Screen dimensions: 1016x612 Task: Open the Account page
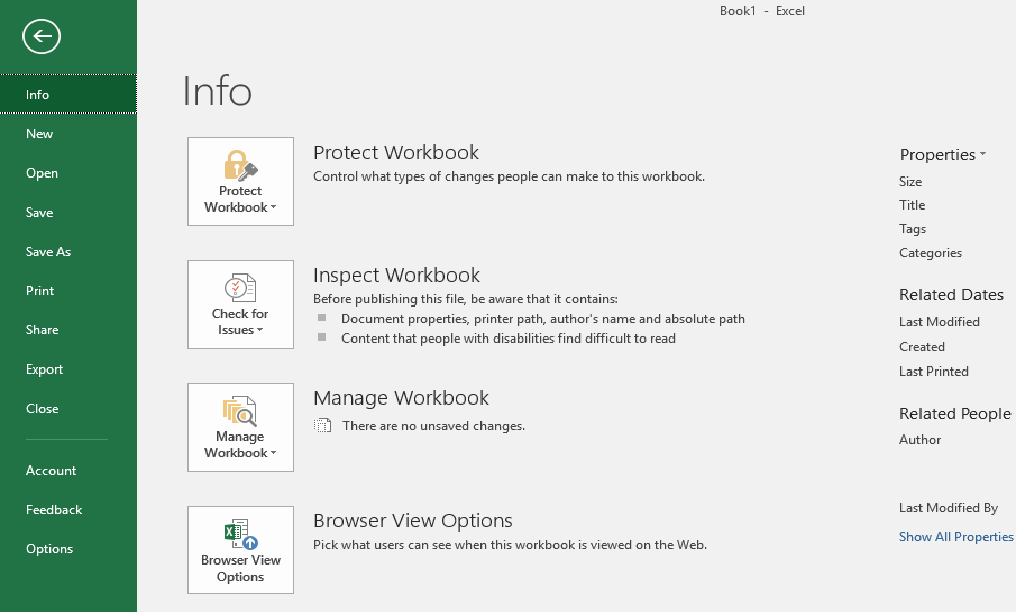click(51, 470)
